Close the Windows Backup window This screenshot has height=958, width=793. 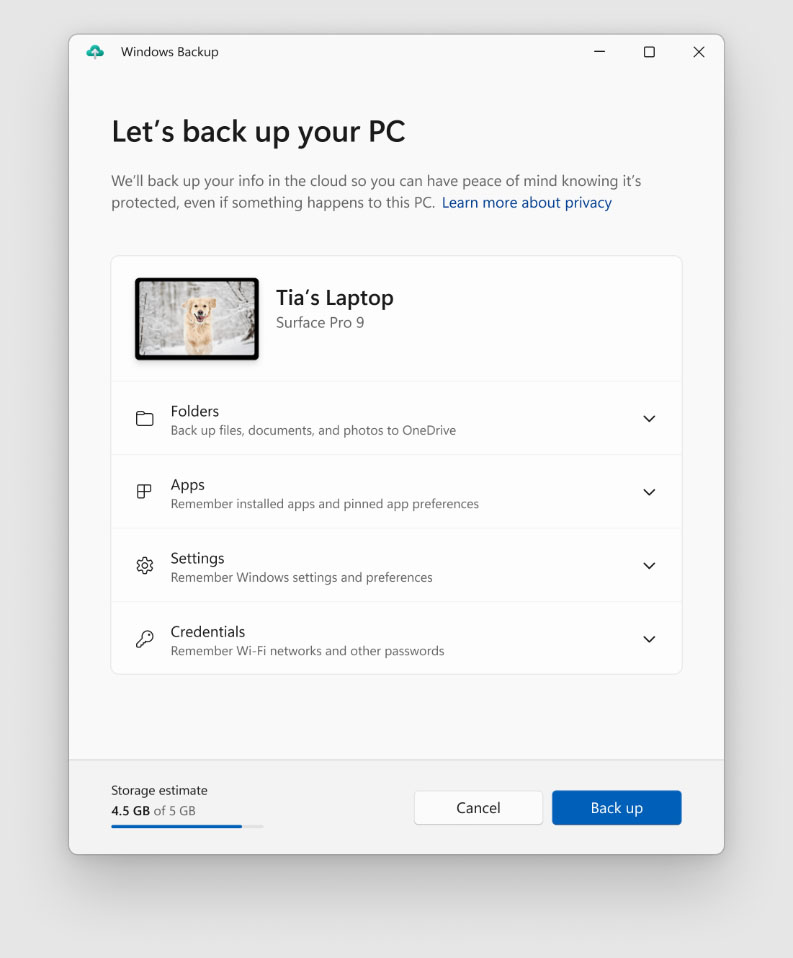click(x=699, y=52)
